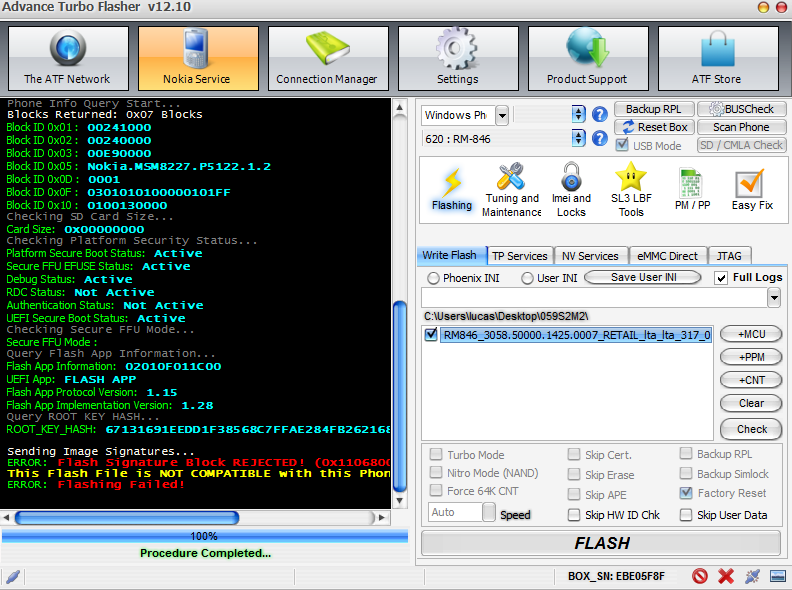Enable Skip User Data checkbox
This screenshot has height=590, width=792.
pyautogui.click(x=686, y=515)
